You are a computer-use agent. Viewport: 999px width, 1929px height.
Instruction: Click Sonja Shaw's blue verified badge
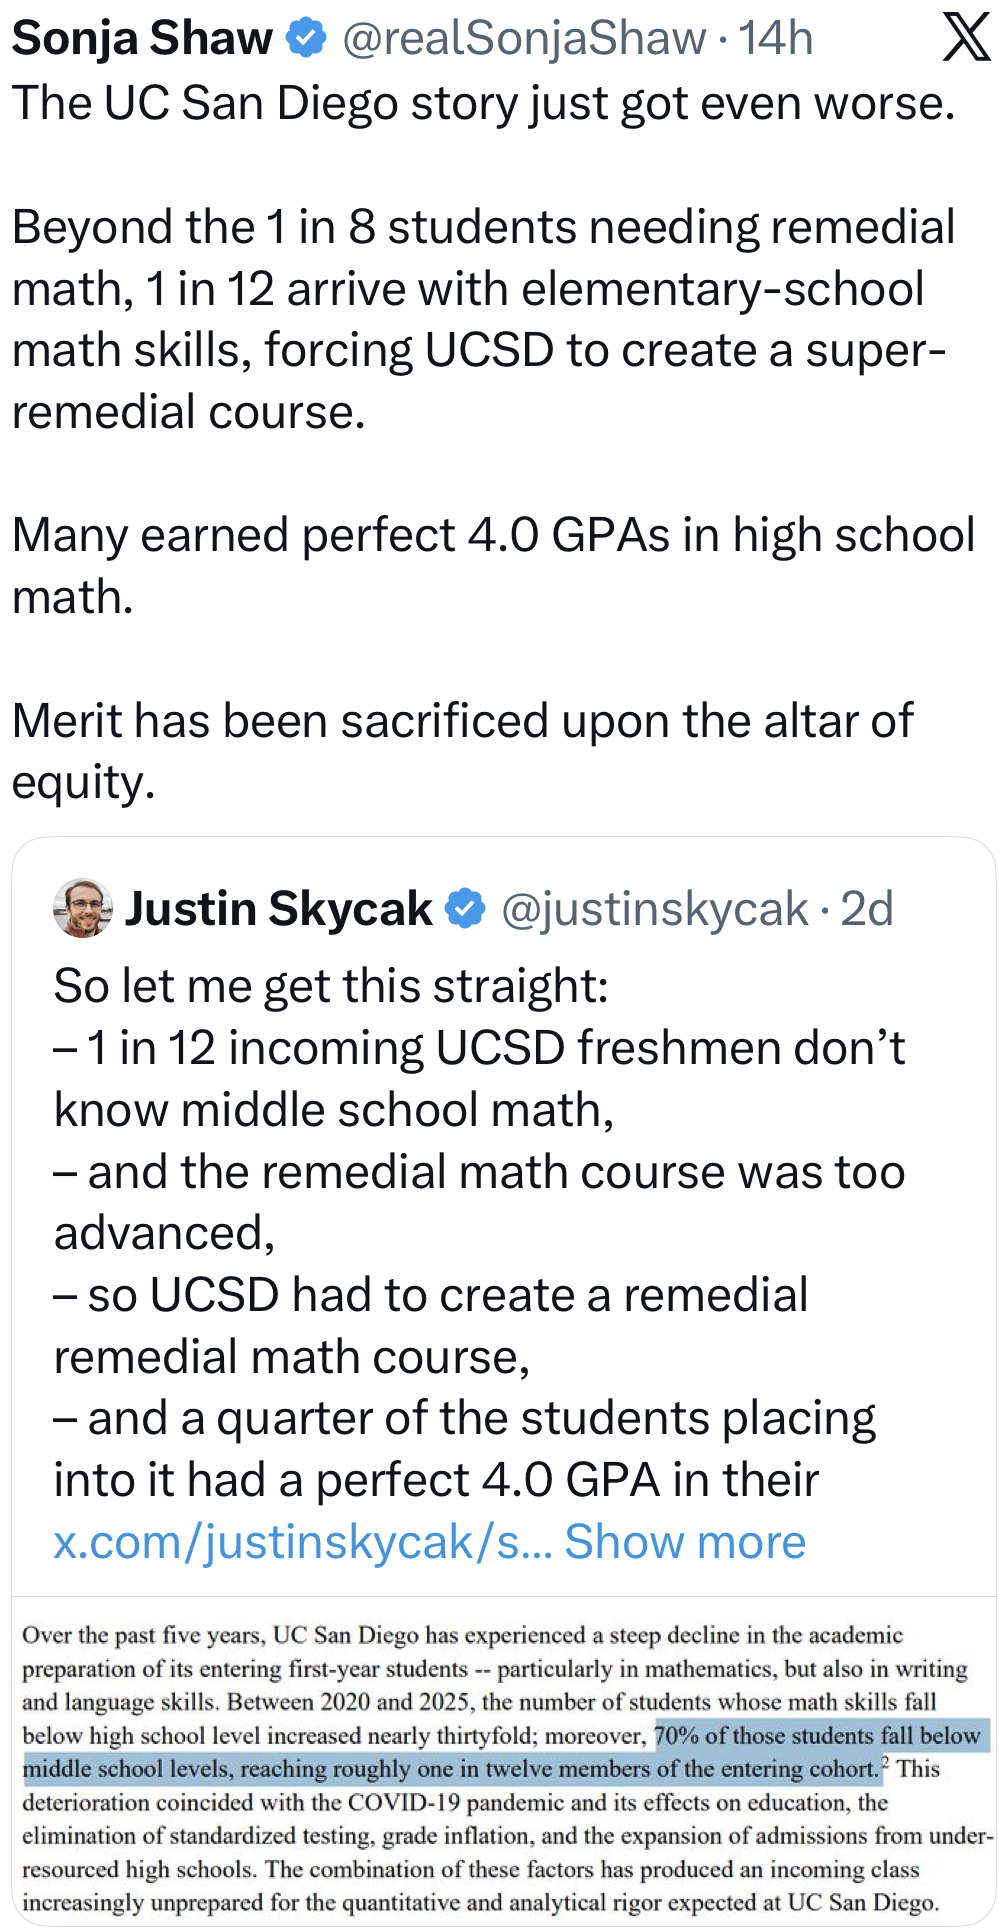tap(306, 38)
